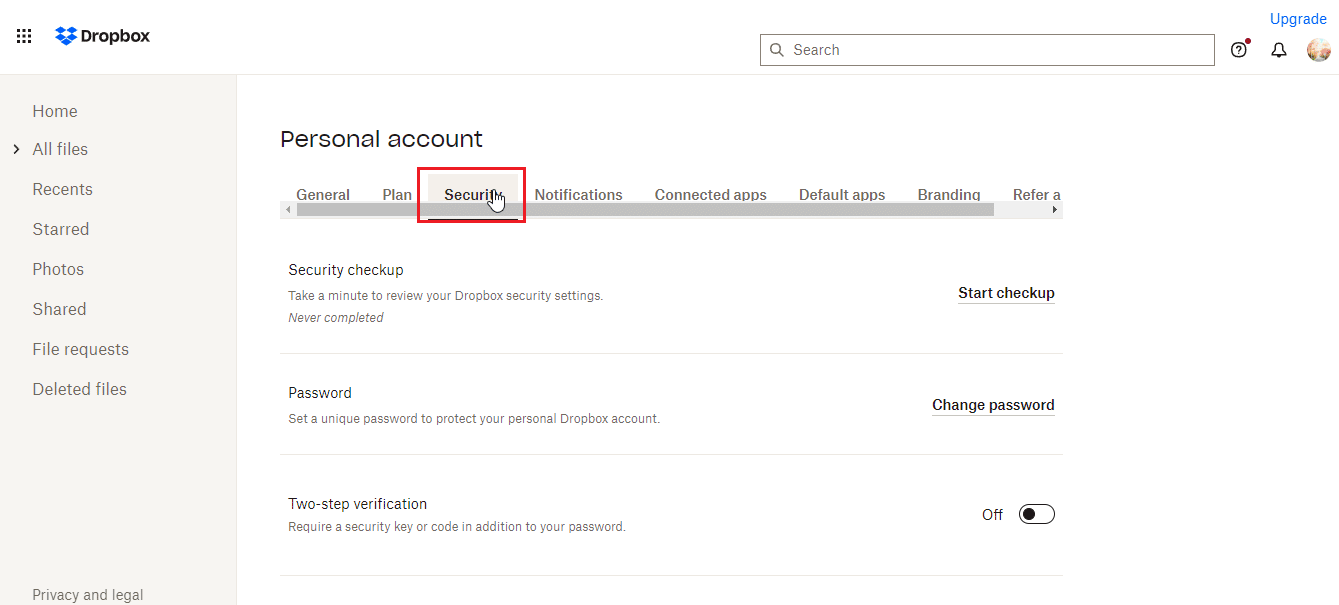Click the Dropbox logo
Viewport: 1339px width, 605px height.
(x=103, y=36)
